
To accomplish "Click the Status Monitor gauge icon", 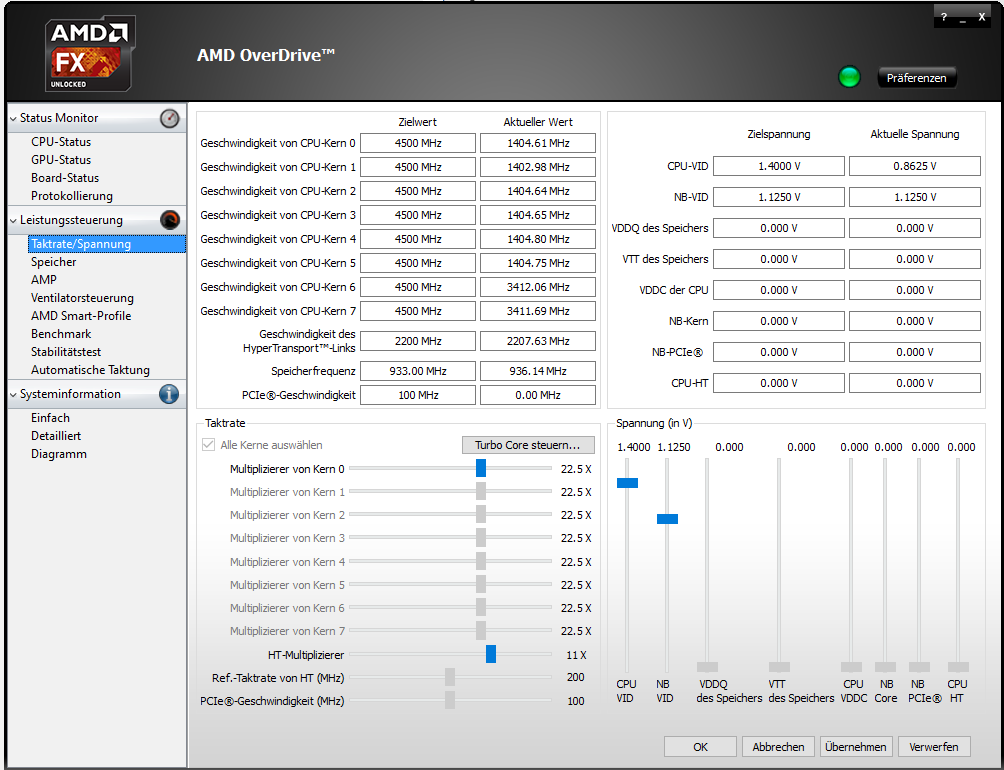I will (170, 118).
